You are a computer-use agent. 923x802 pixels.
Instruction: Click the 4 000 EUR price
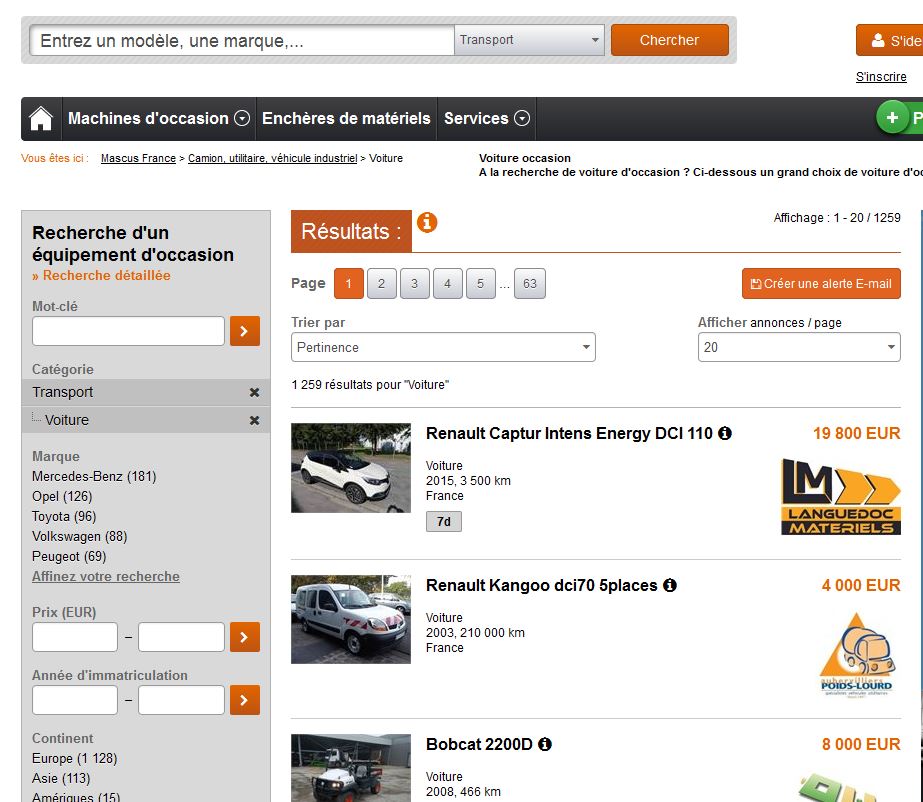tap(861, 585)
